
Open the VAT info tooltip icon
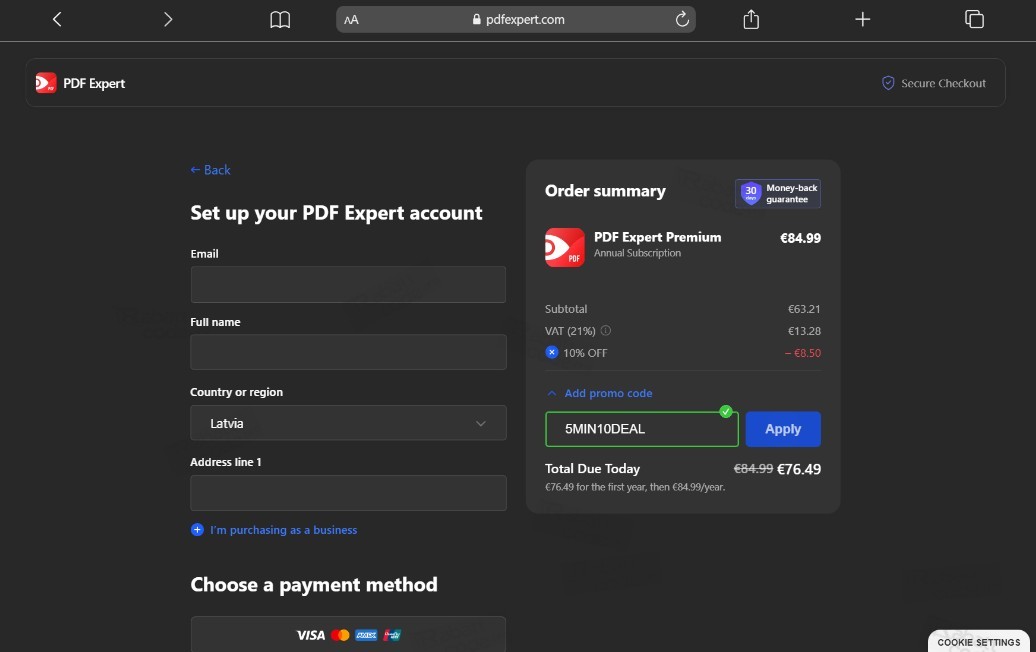click(605, 330)
